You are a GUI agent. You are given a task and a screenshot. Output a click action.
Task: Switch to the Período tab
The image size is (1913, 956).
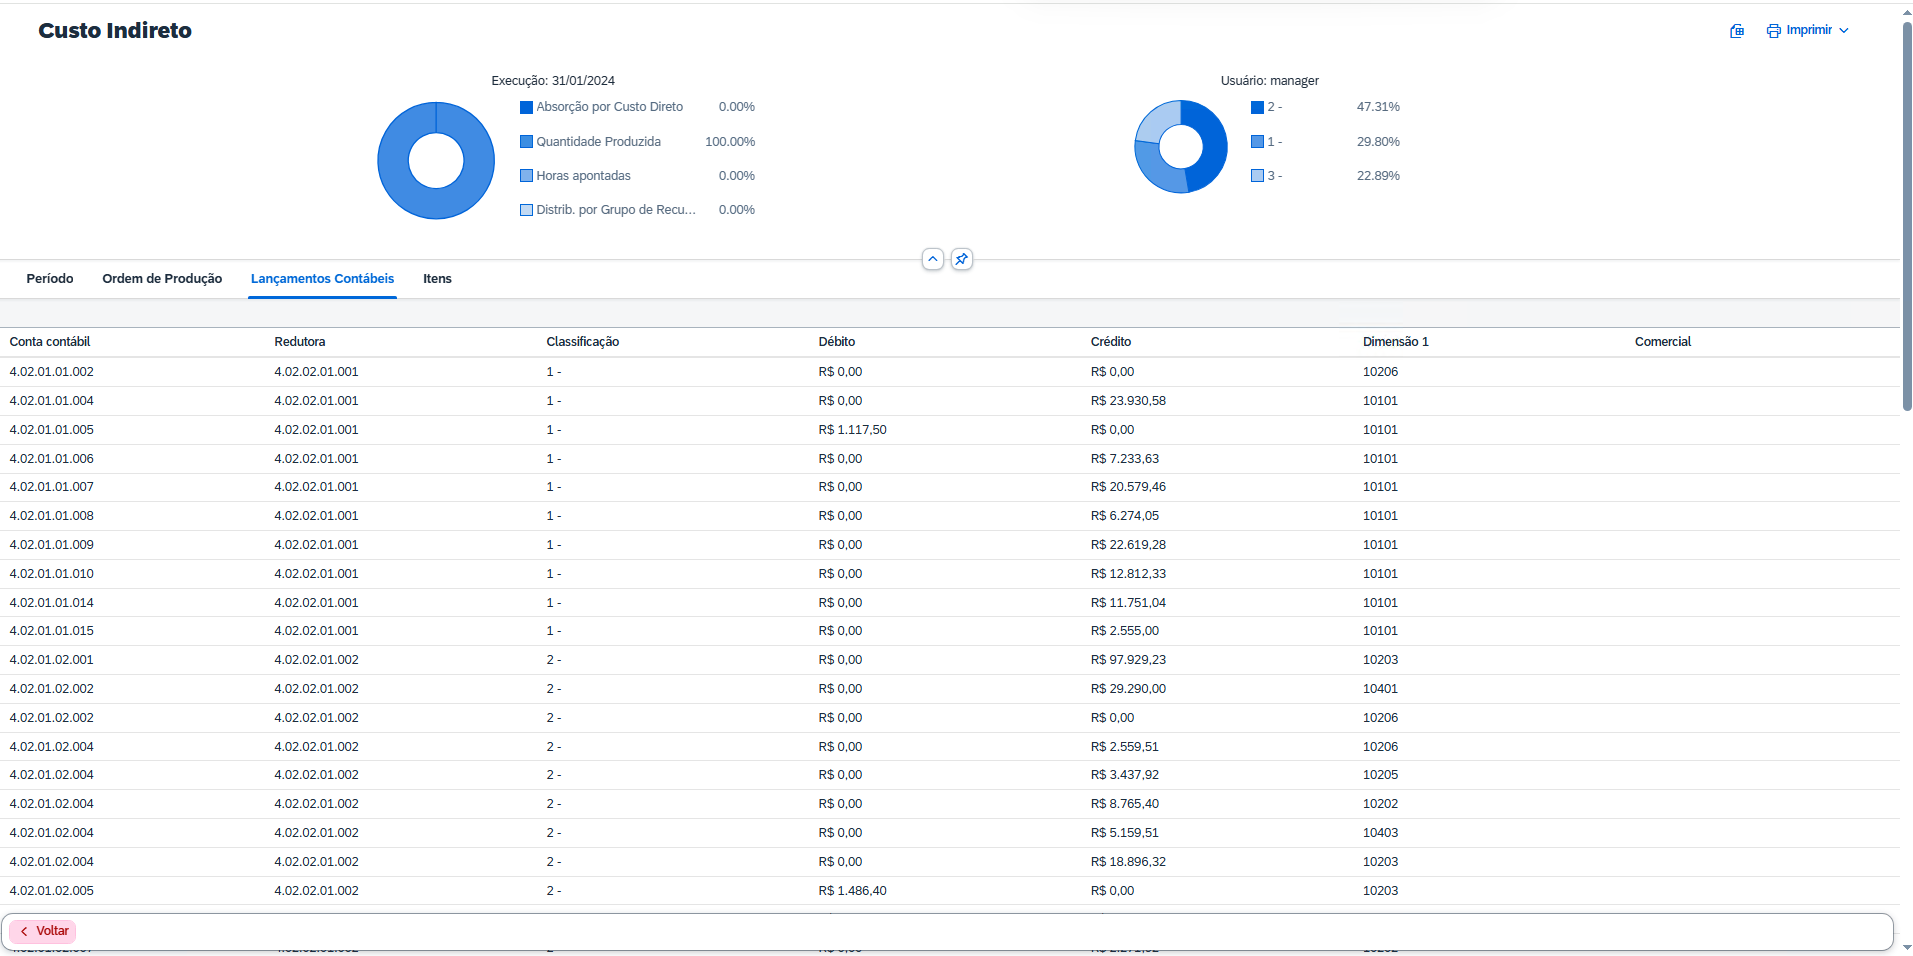50,279
